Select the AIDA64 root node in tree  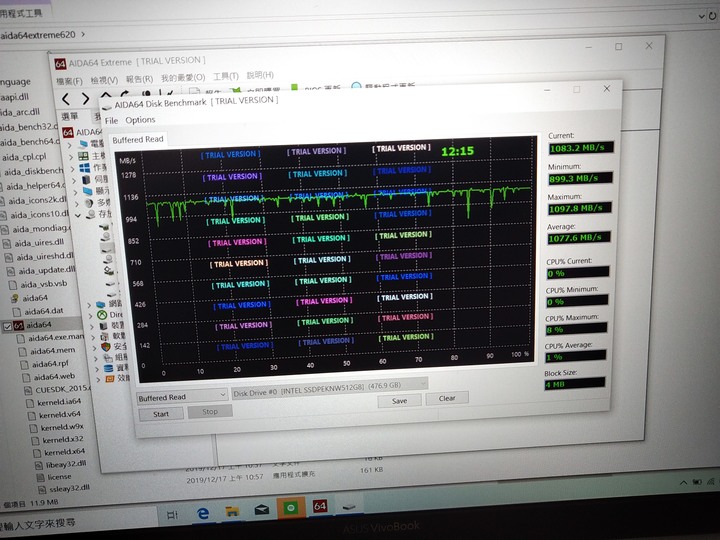83,132
